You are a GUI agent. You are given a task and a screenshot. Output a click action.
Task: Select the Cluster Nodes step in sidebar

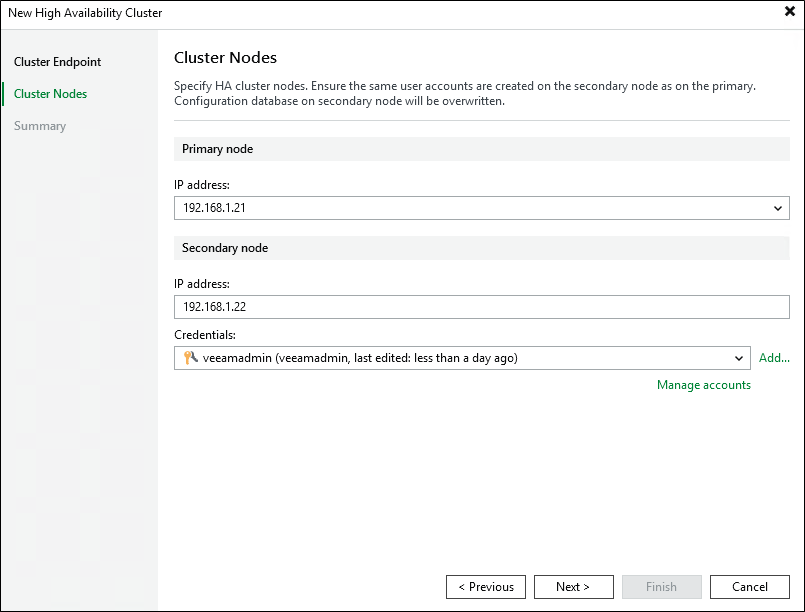click(51, 94)
